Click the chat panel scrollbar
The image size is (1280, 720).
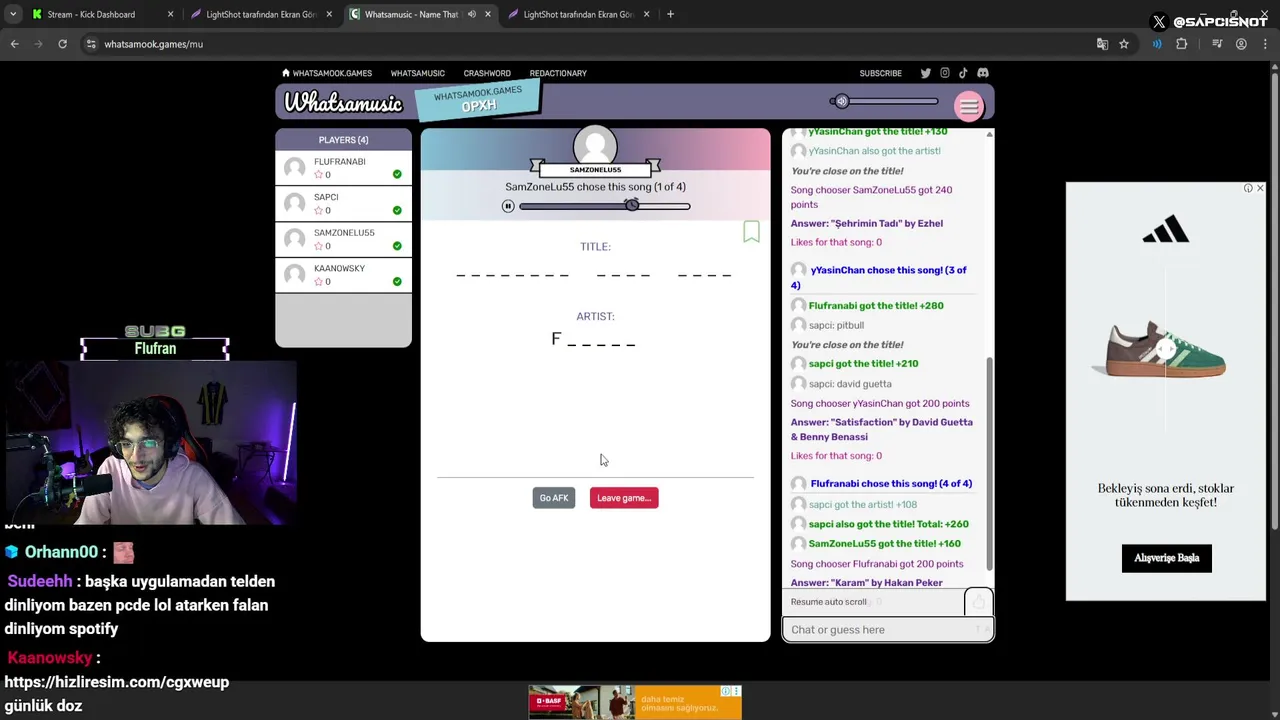pyautogui.click(x=989, y=464)
